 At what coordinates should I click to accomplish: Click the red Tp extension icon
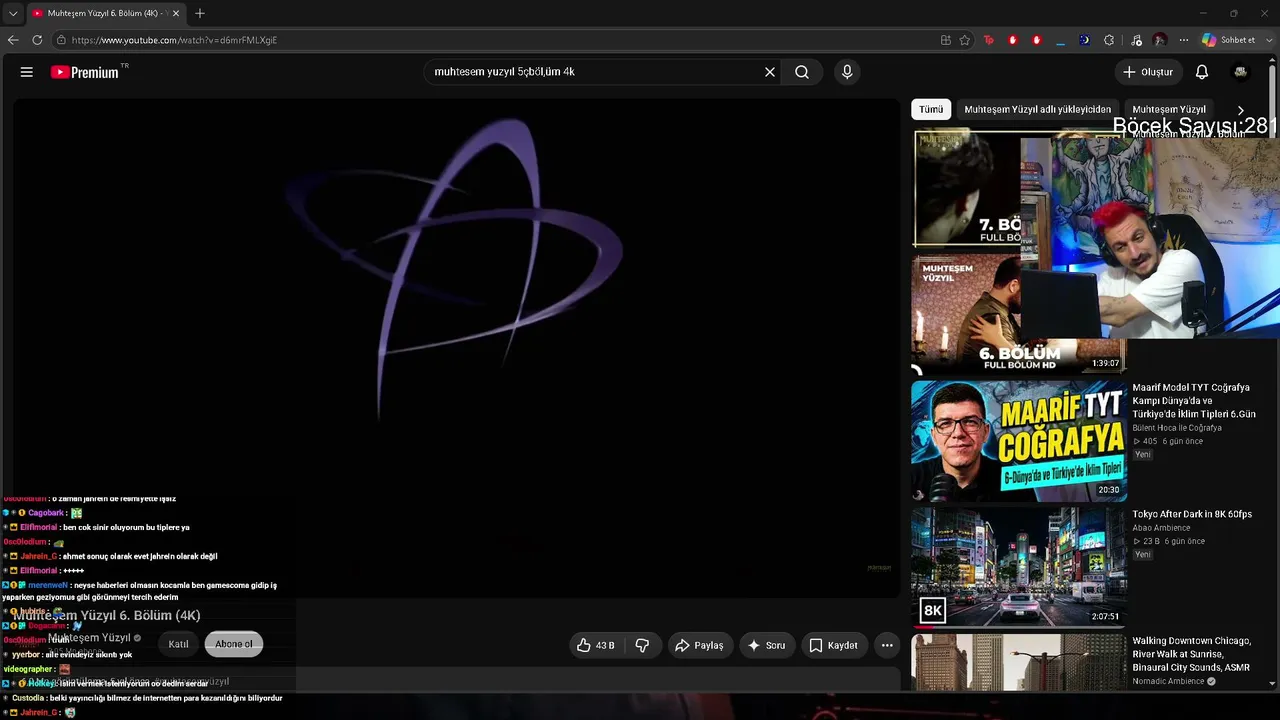pos(989,40)
